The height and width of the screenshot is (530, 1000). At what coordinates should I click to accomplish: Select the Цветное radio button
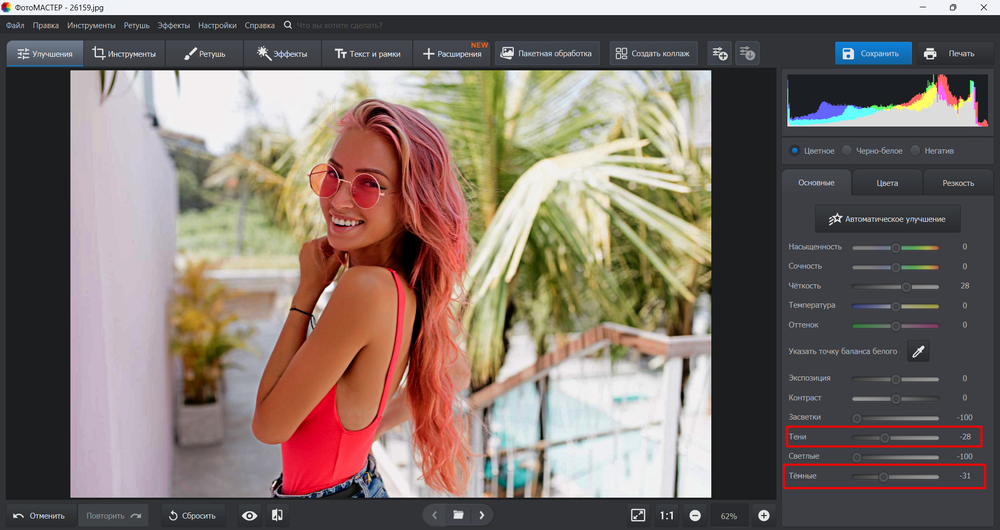click(x=794, y=151)
